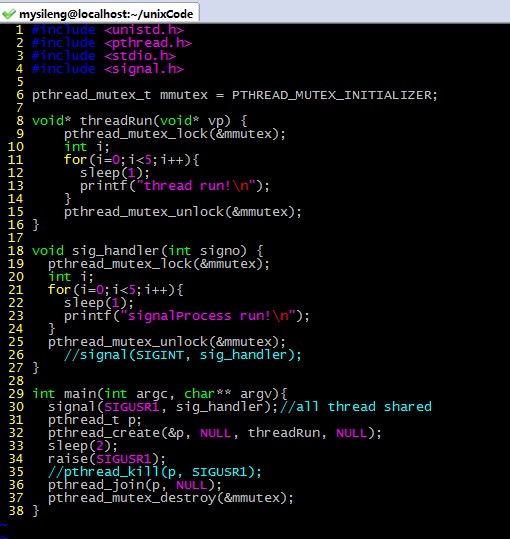
Task: Click pthread_create call on line 32
Action: click(104, 433)
